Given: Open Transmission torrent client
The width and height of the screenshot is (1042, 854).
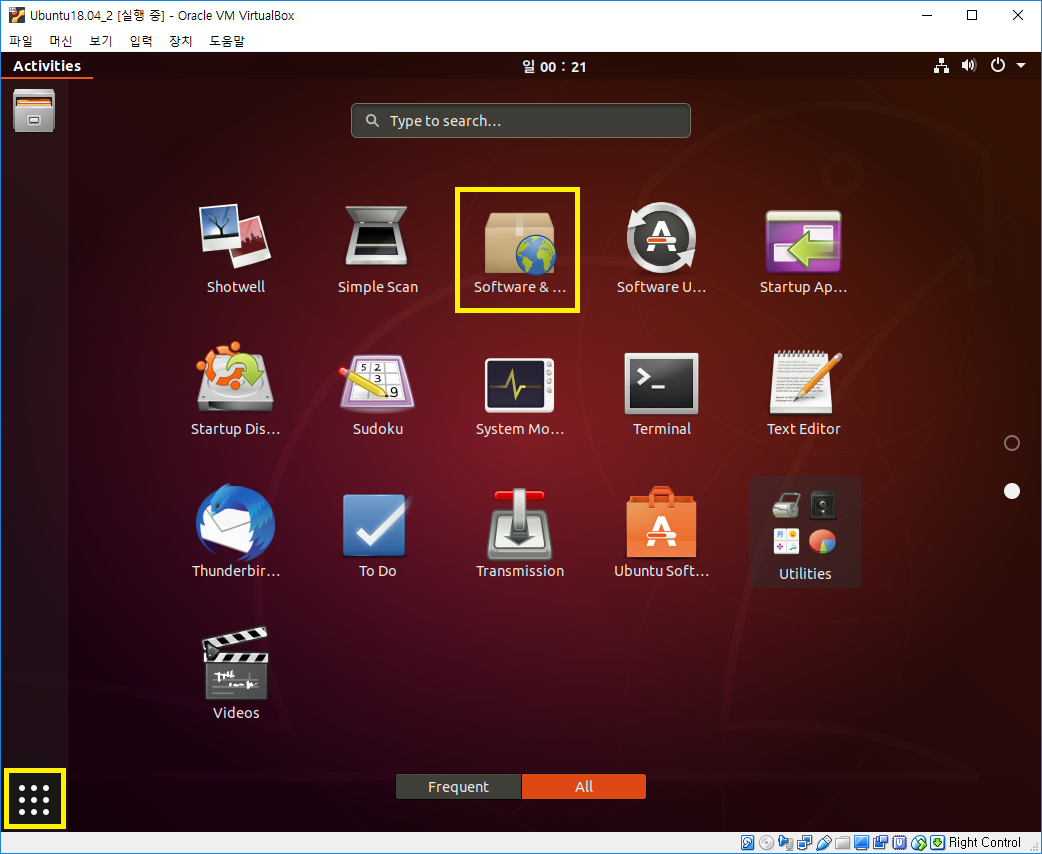Looking at the screenshot, I should pos(519,532).
